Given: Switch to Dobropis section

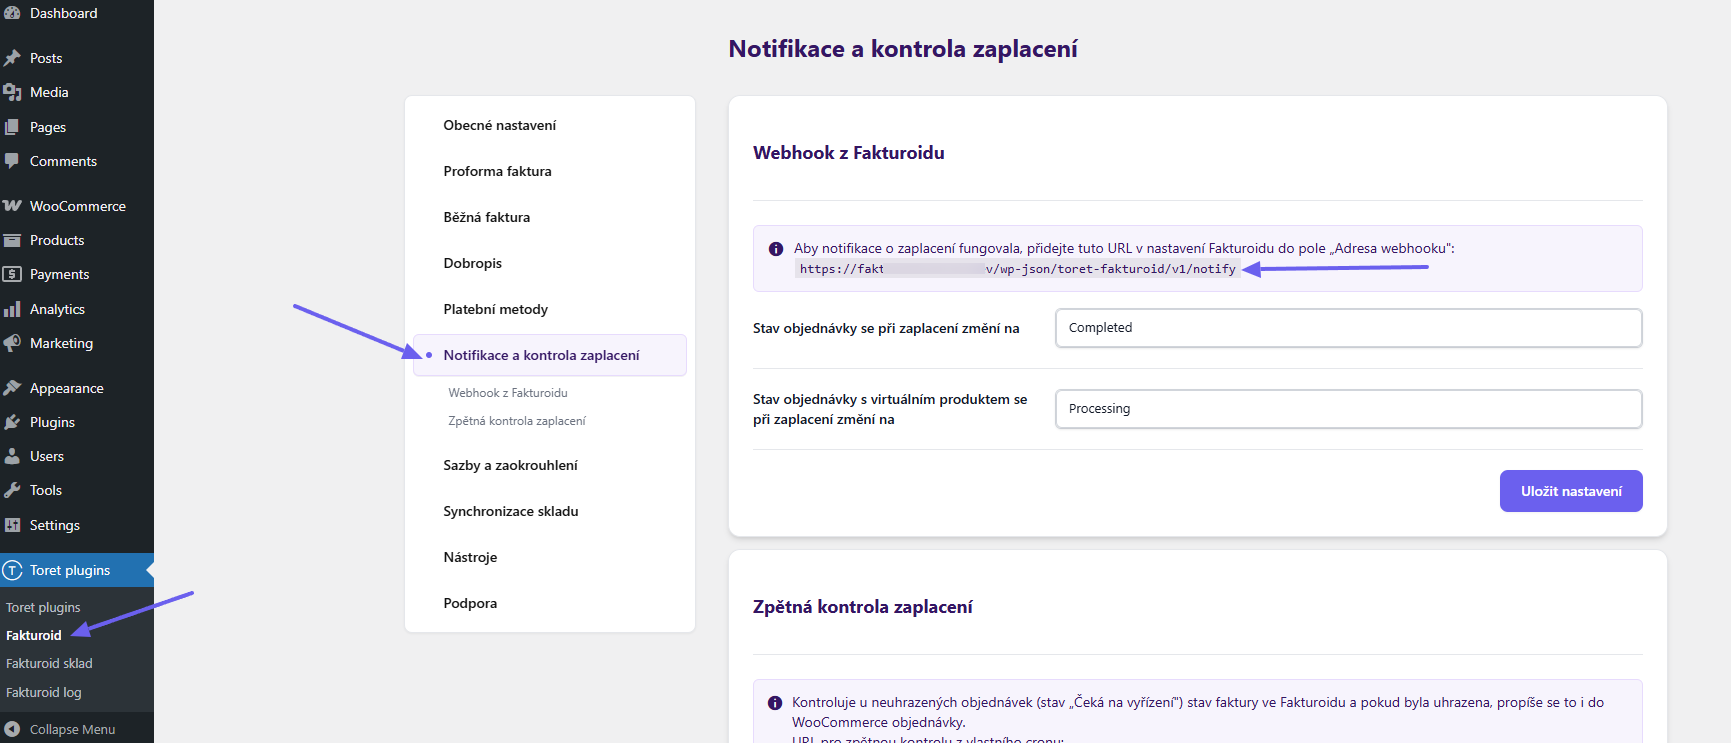Looking at the screenshot, I should tap(473, 263).
